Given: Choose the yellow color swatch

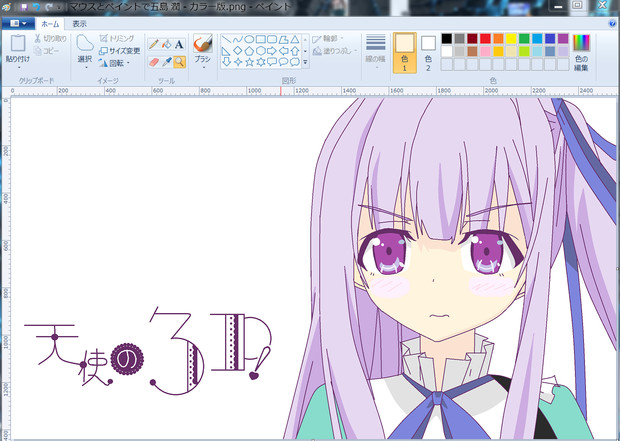Looking at the screenshot, I should click(x=511, y=38).
